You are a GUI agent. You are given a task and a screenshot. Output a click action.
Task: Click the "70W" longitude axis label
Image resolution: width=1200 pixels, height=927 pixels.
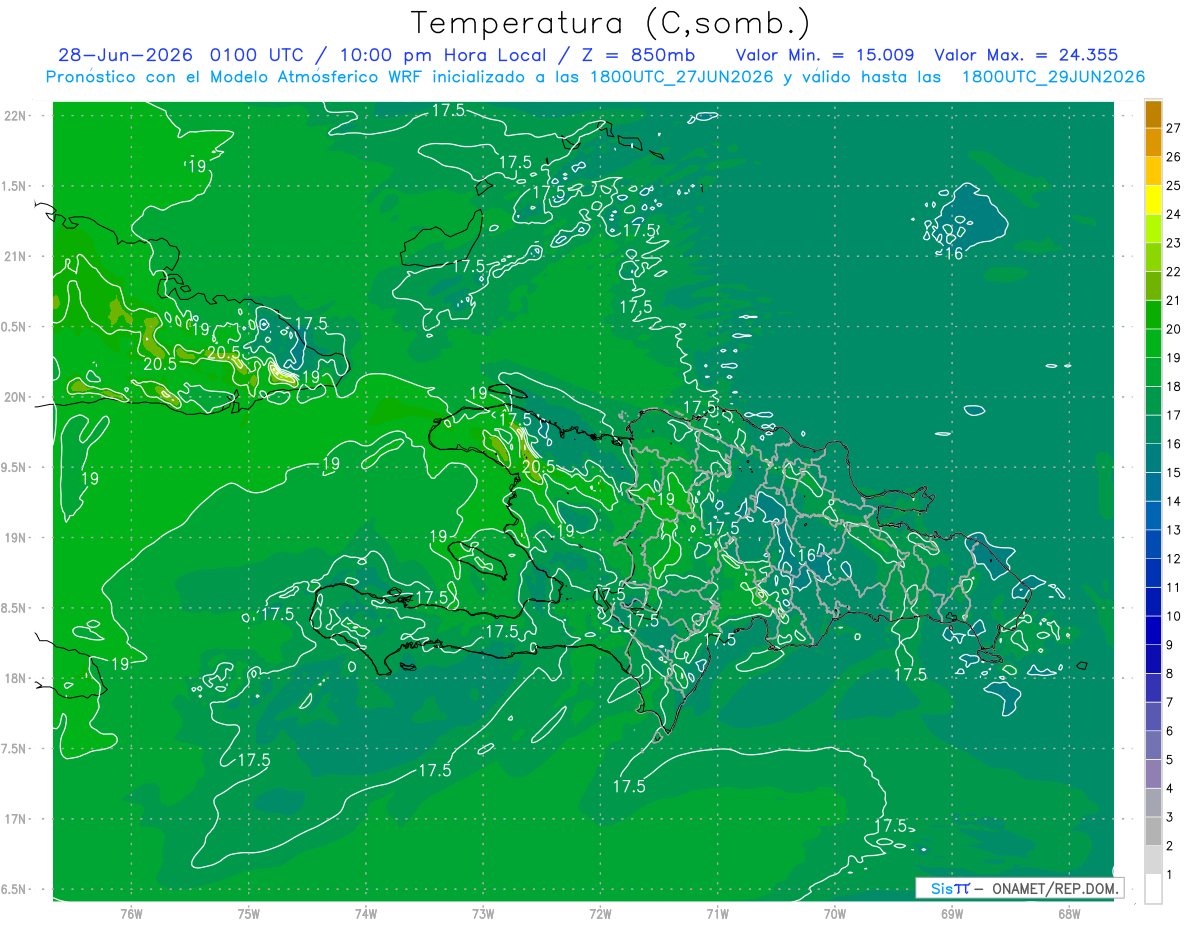click(x=834, y=914)
